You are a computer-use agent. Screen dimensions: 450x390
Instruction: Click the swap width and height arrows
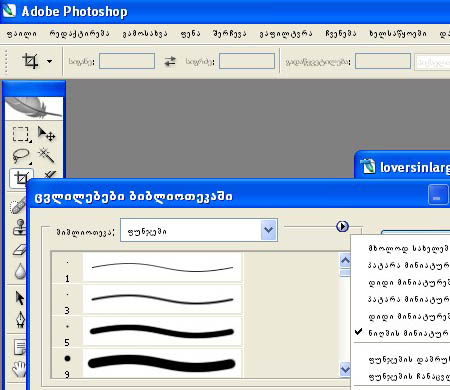click(x=170, y=61)
